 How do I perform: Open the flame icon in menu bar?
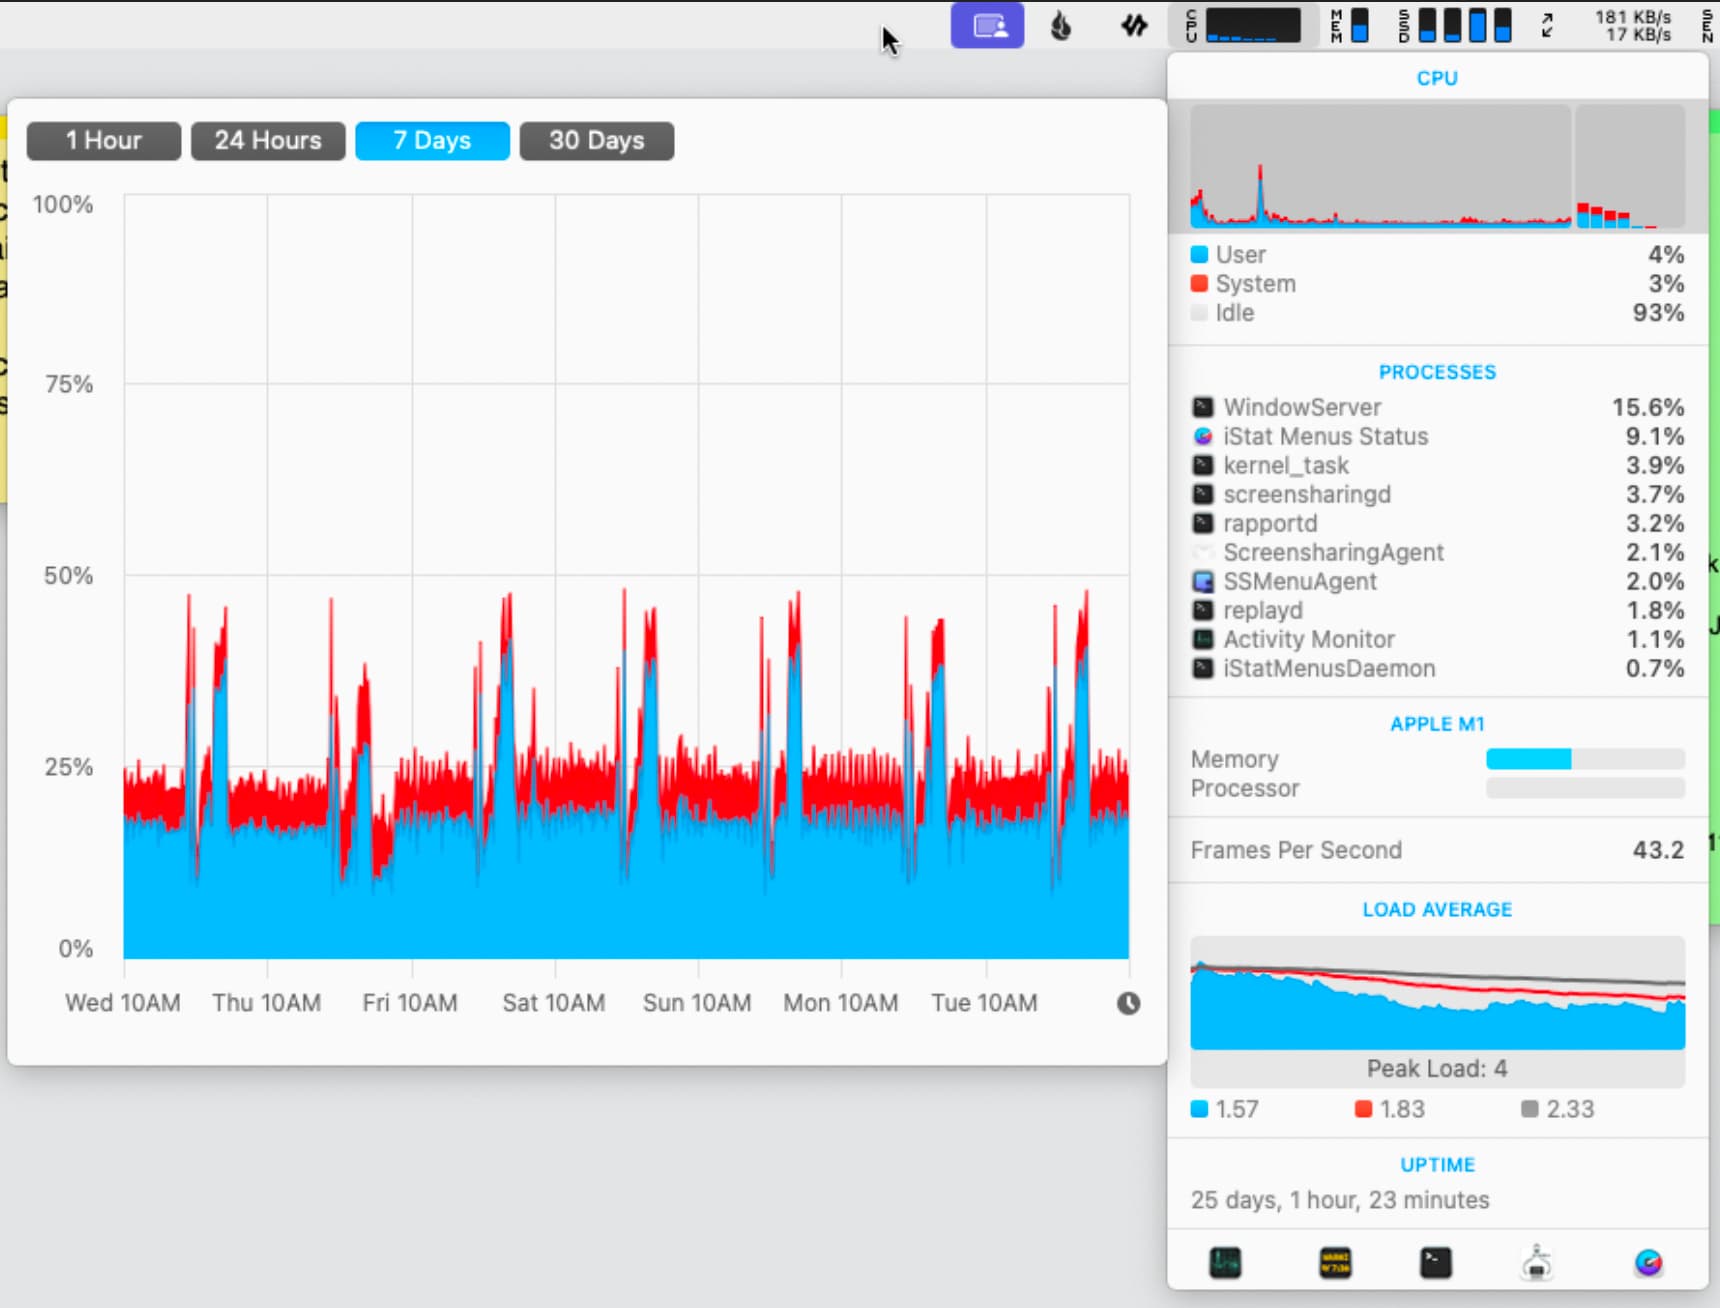[1061, 26]
